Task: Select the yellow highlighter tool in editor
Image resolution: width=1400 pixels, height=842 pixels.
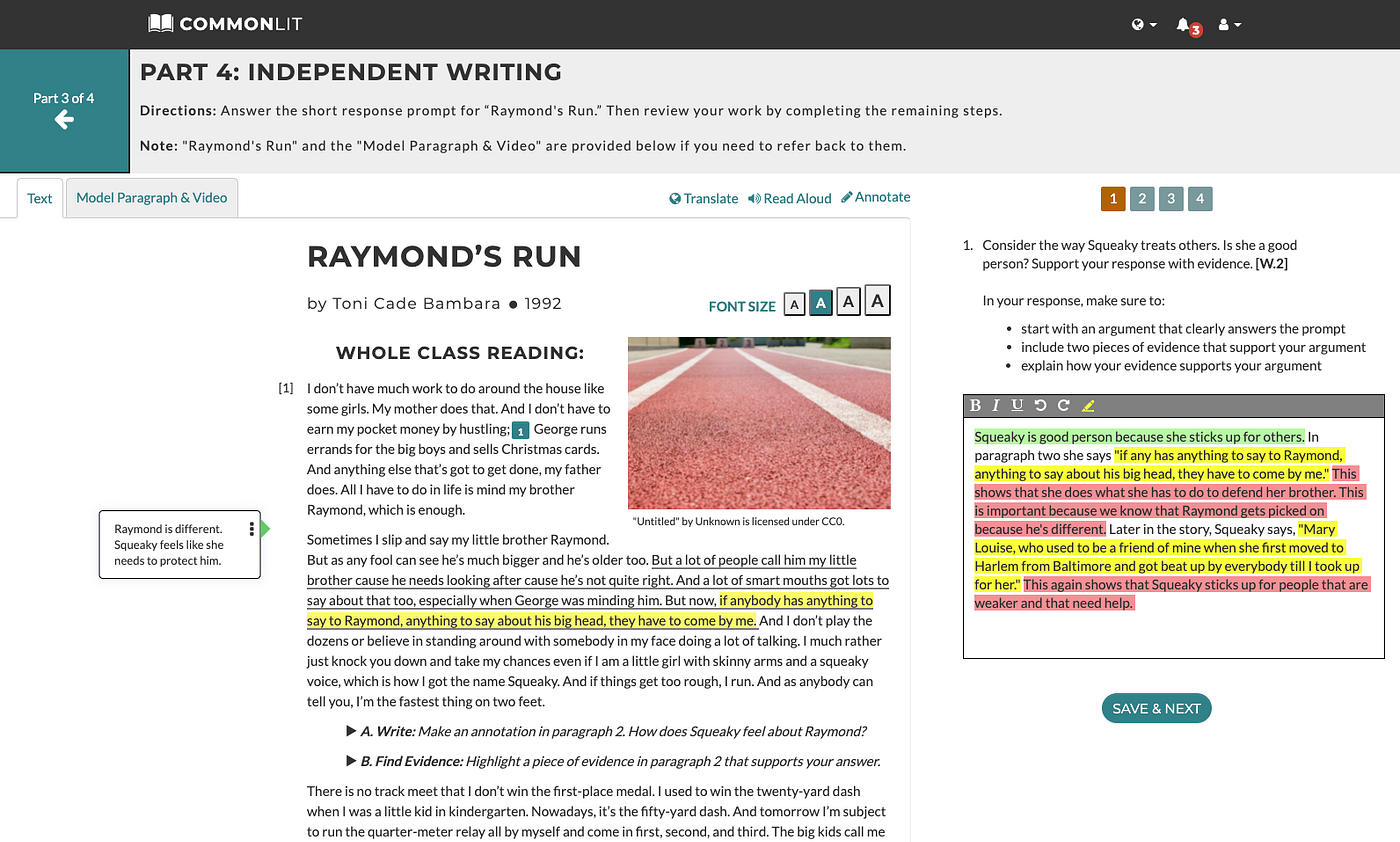Action: pos(1088,405)
